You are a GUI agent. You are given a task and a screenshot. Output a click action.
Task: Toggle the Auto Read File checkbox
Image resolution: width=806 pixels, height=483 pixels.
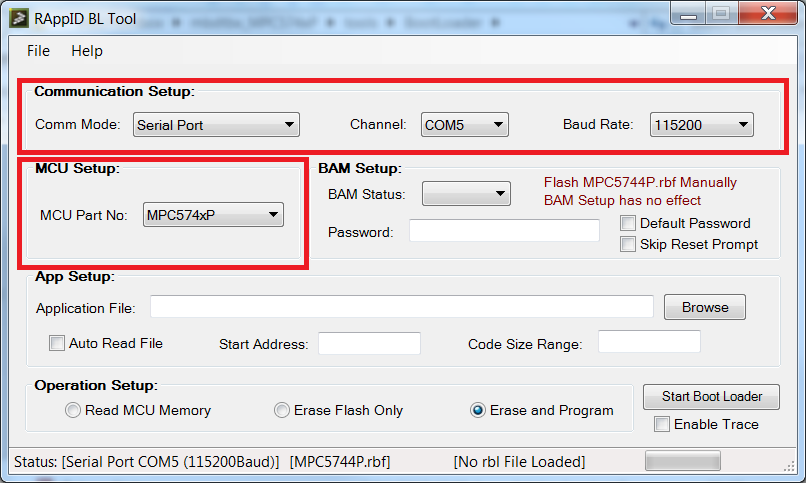tap(57, 343)
